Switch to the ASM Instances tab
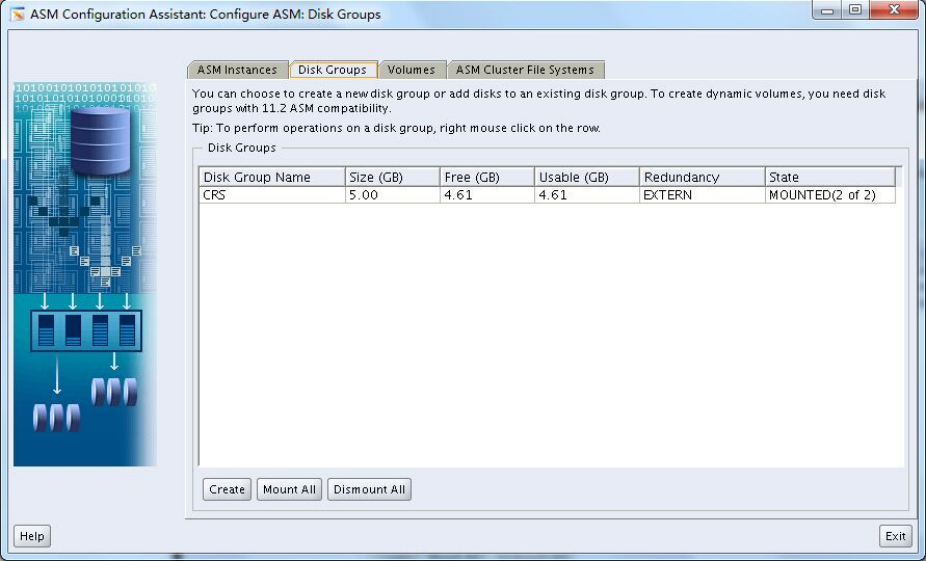Image resolution: width=926 pixels, height=561 pixels. coord(237,70)
